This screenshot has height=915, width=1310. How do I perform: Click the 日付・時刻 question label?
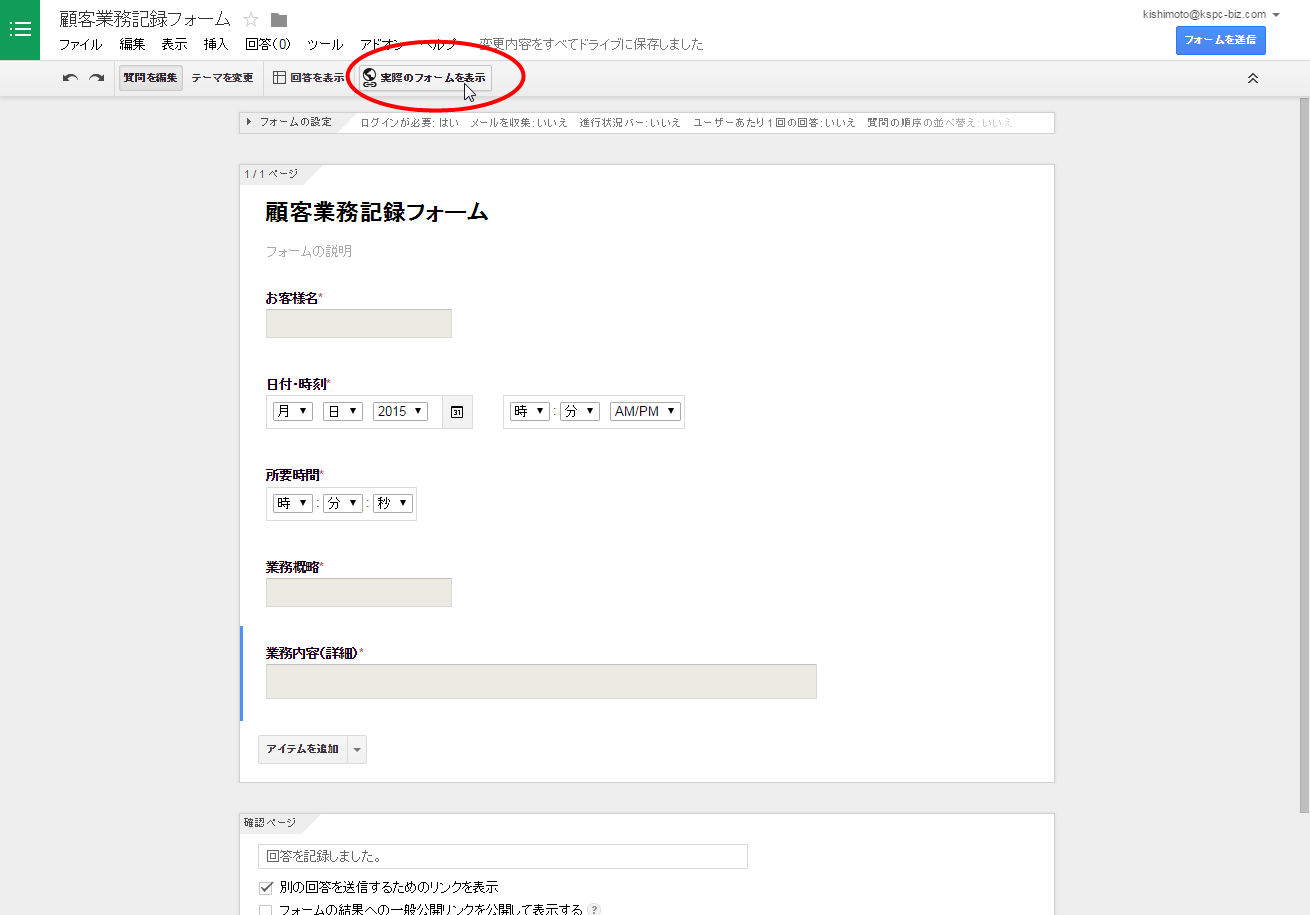point(296,384)
